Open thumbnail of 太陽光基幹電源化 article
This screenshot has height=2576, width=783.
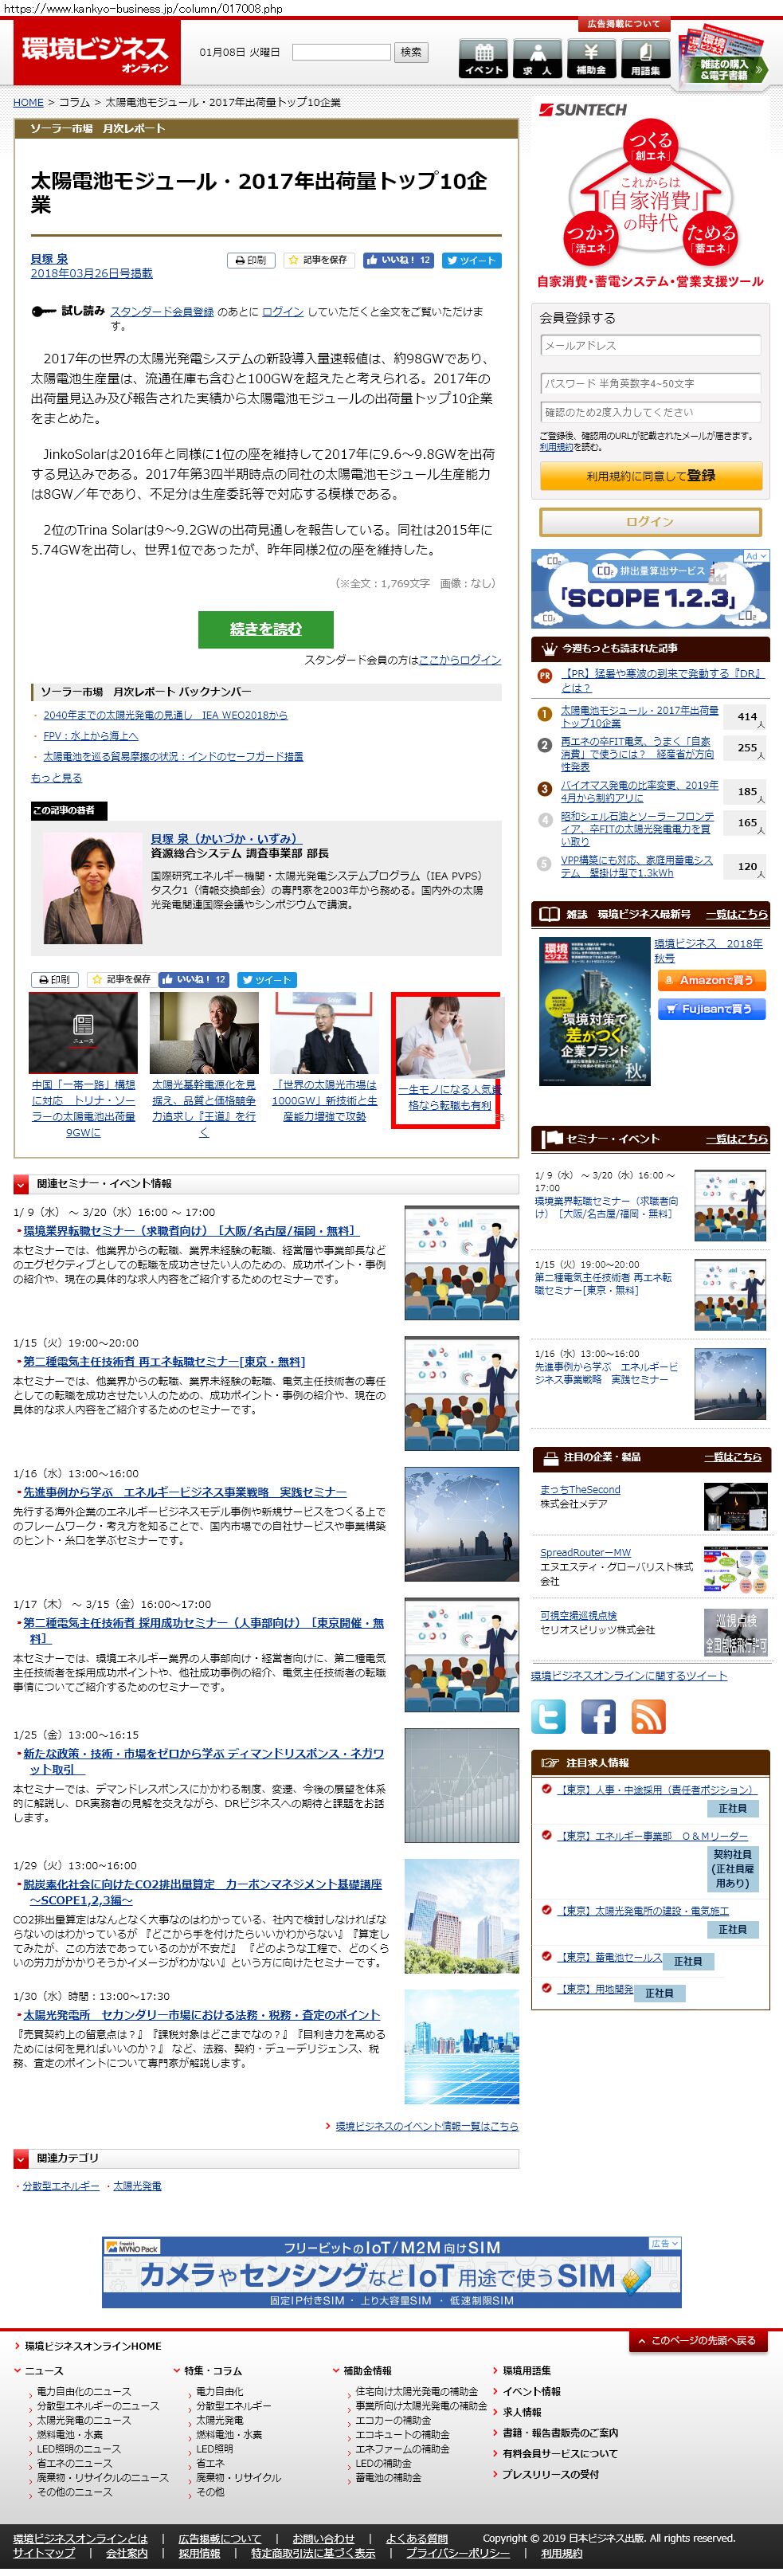pyautogui.click(x=204, y=1033)
